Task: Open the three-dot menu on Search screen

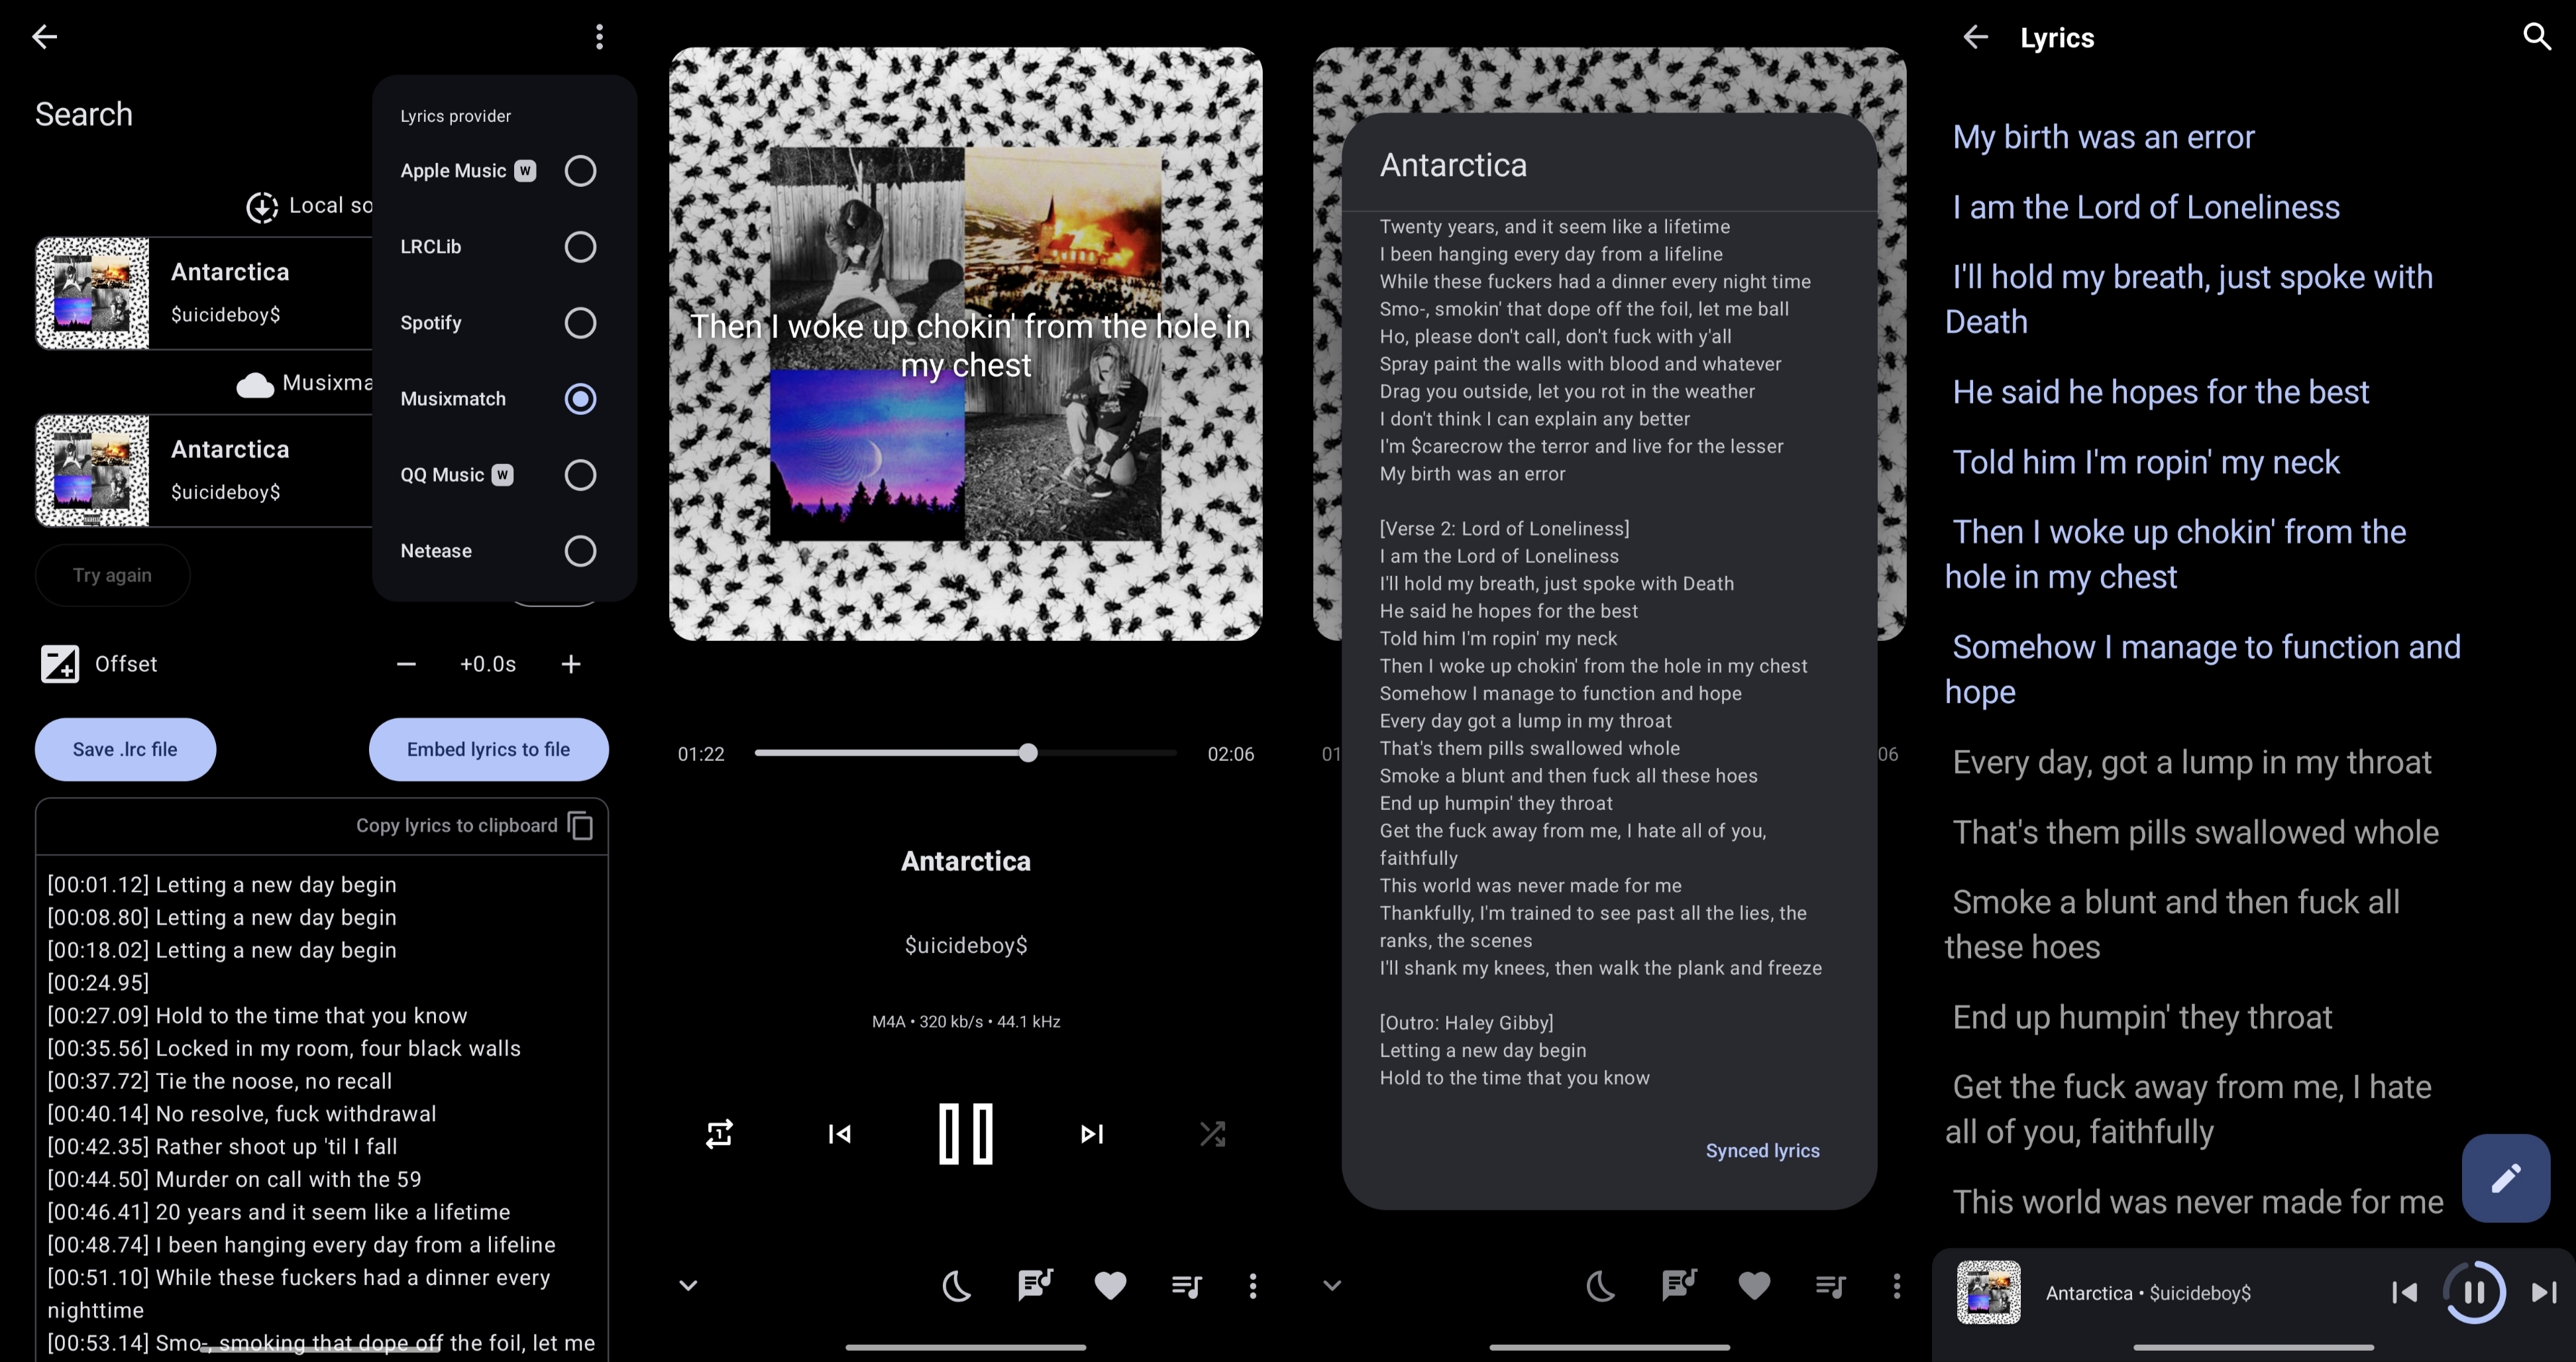Action: [599, 37]
